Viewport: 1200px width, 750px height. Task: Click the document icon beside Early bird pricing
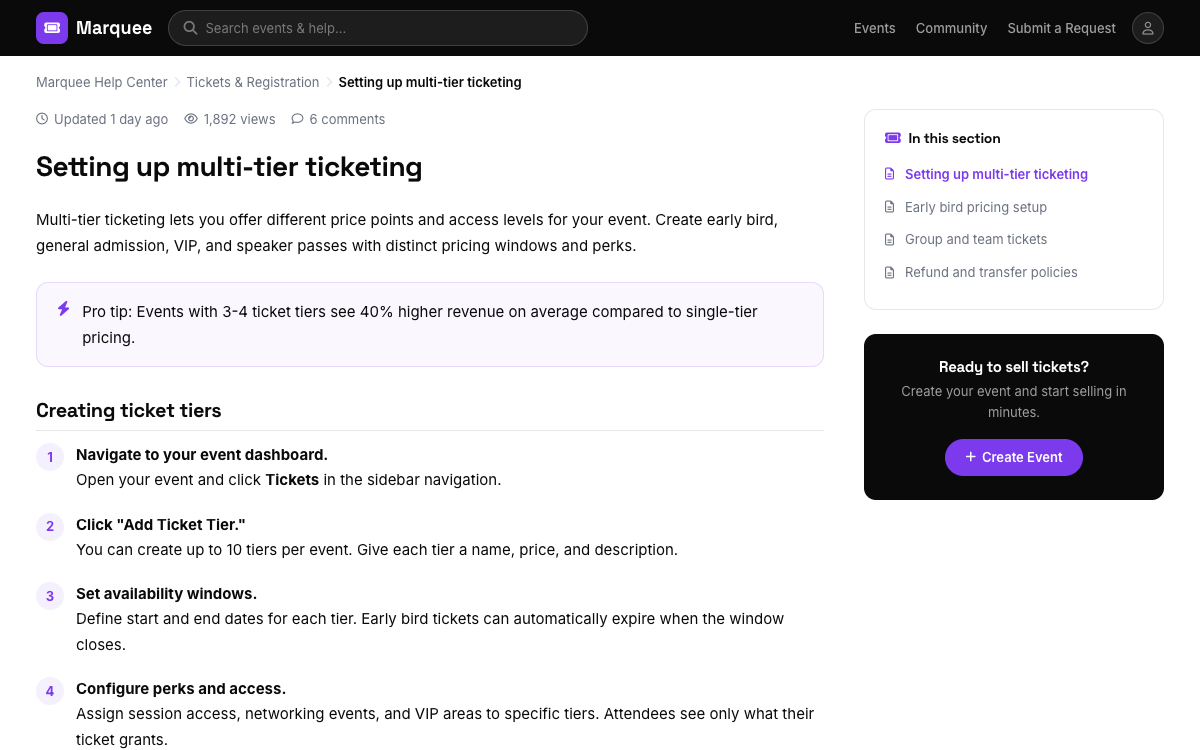[x=890, y=207]
